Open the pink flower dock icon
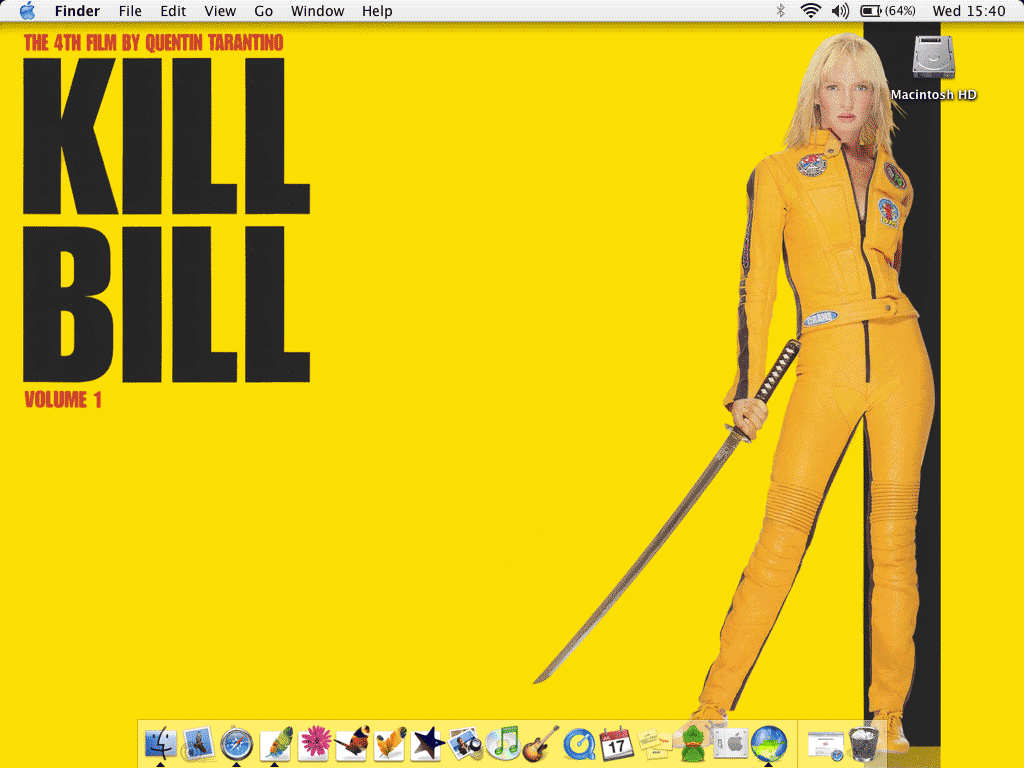 315,743
